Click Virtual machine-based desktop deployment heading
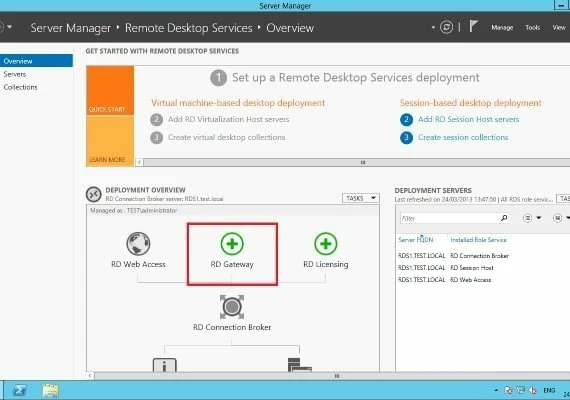This screenshot has height=400, width=570. [x=238, y=103]
